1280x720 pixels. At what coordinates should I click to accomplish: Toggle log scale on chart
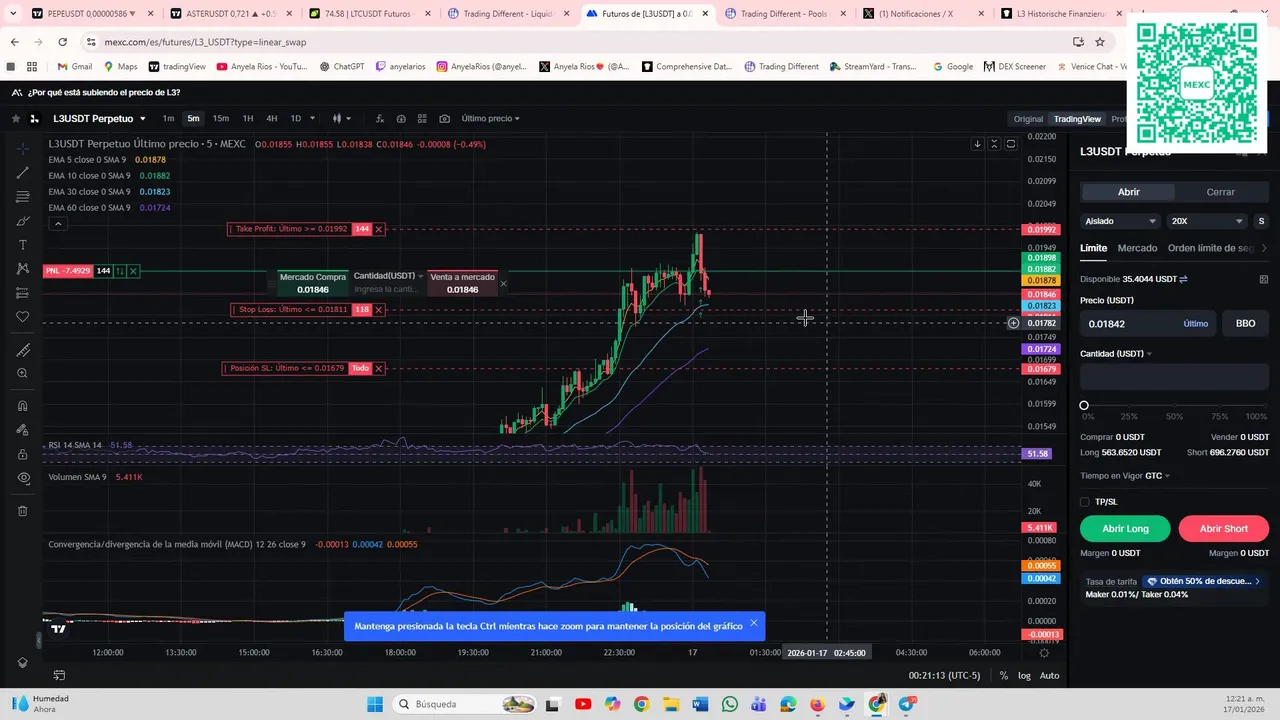(1024, 676)
